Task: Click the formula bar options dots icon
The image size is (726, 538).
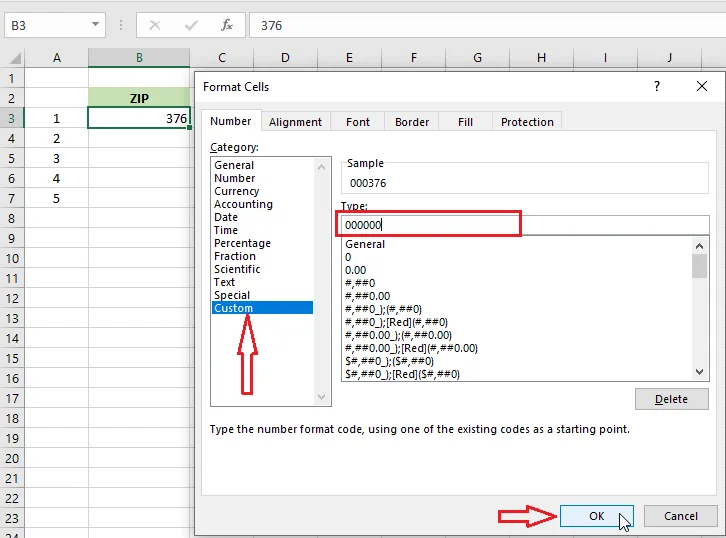Action: coord(121,25)
